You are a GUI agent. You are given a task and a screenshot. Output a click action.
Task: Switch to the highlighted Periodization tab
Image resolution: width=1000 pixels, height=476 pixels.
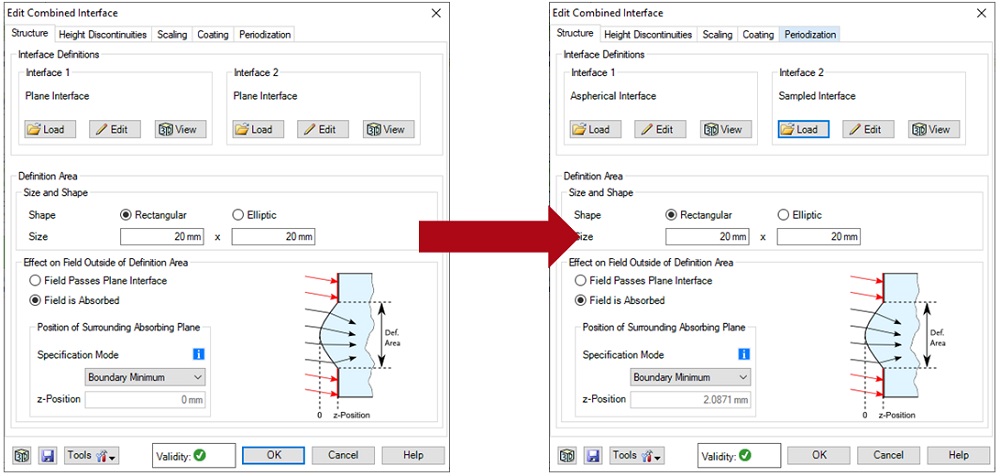click(810, 34)
